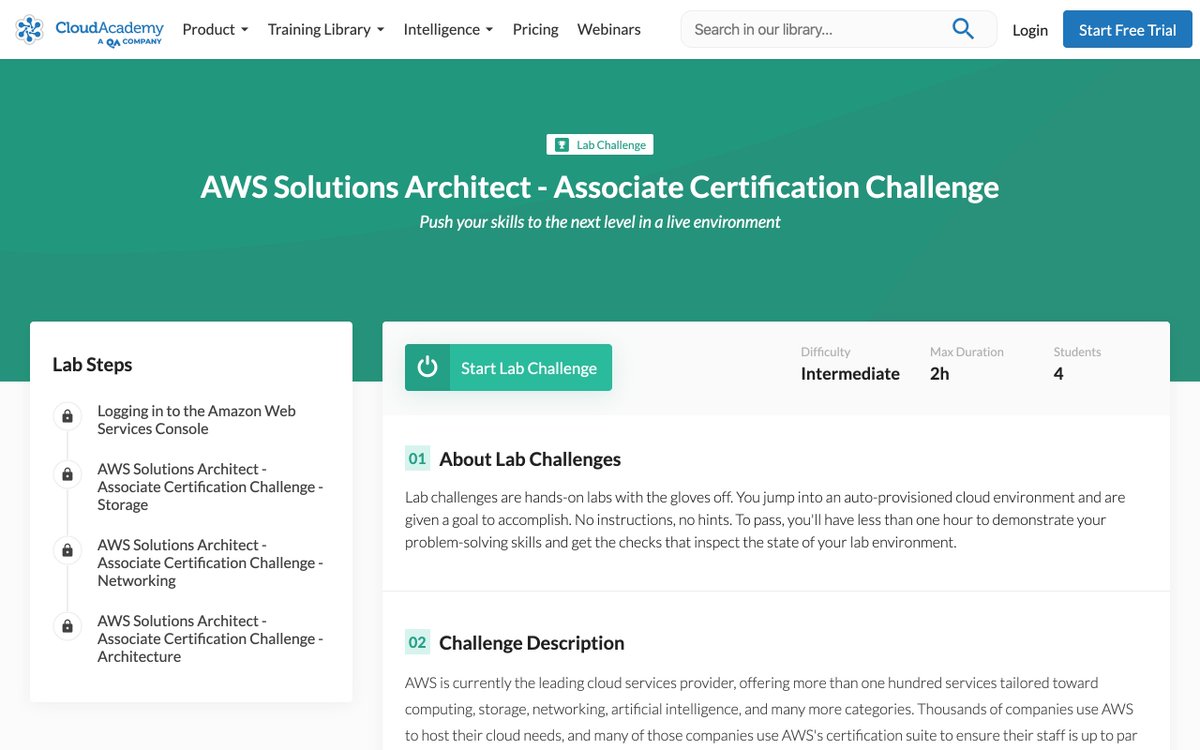Click the Intermediate difficulty value
The width and height of the screenshot is (1200, 750).
[850, 374]
